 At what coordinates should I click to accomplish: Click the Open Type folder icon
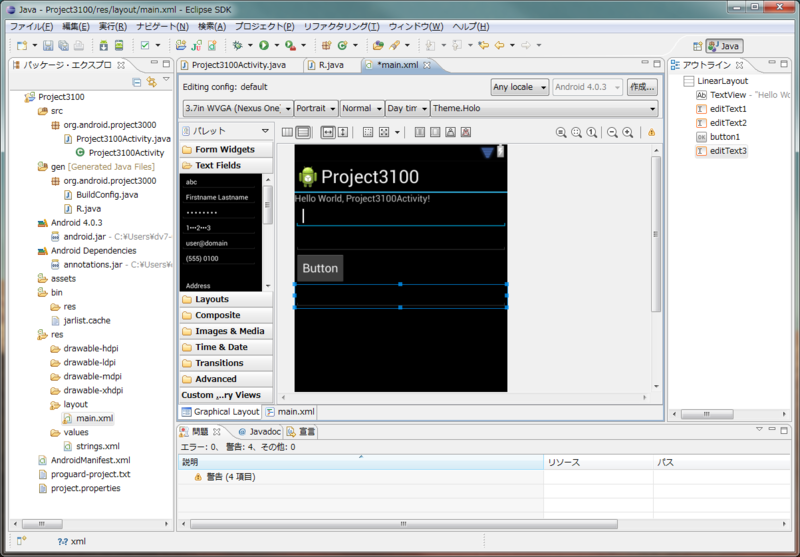pos(378,45)
